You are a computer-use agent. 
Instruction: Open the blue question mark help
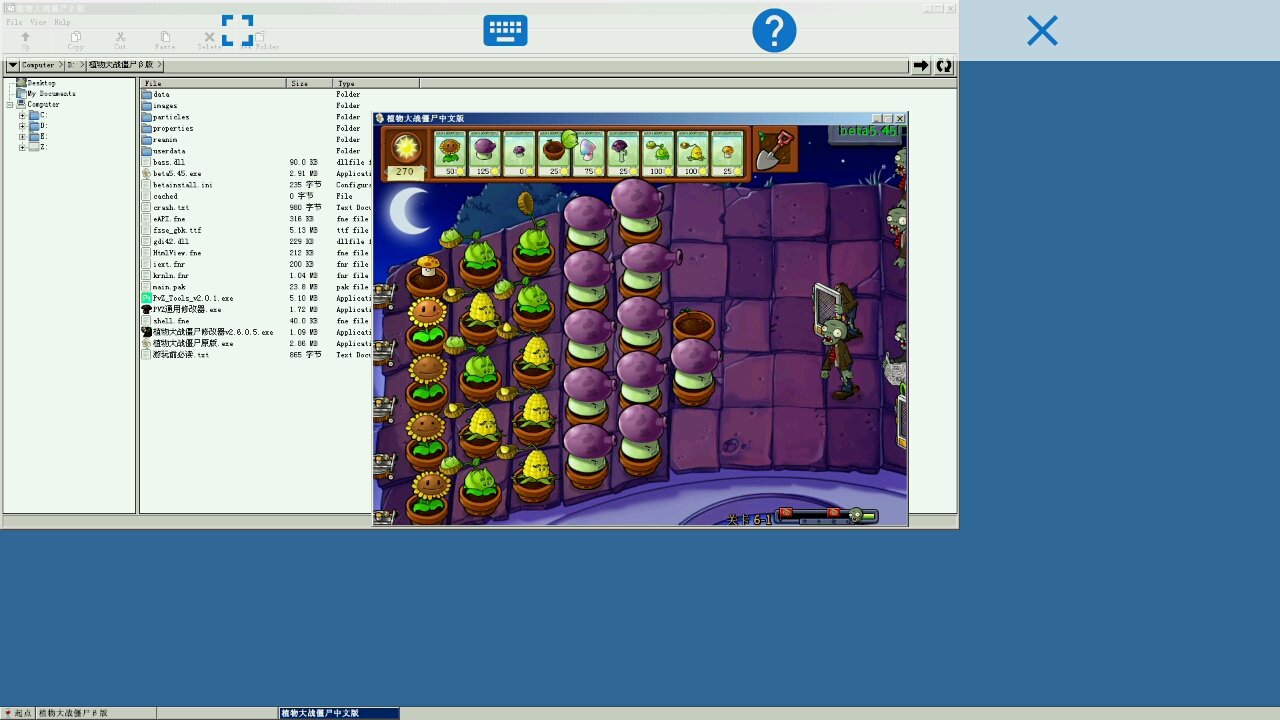[774, 30]
